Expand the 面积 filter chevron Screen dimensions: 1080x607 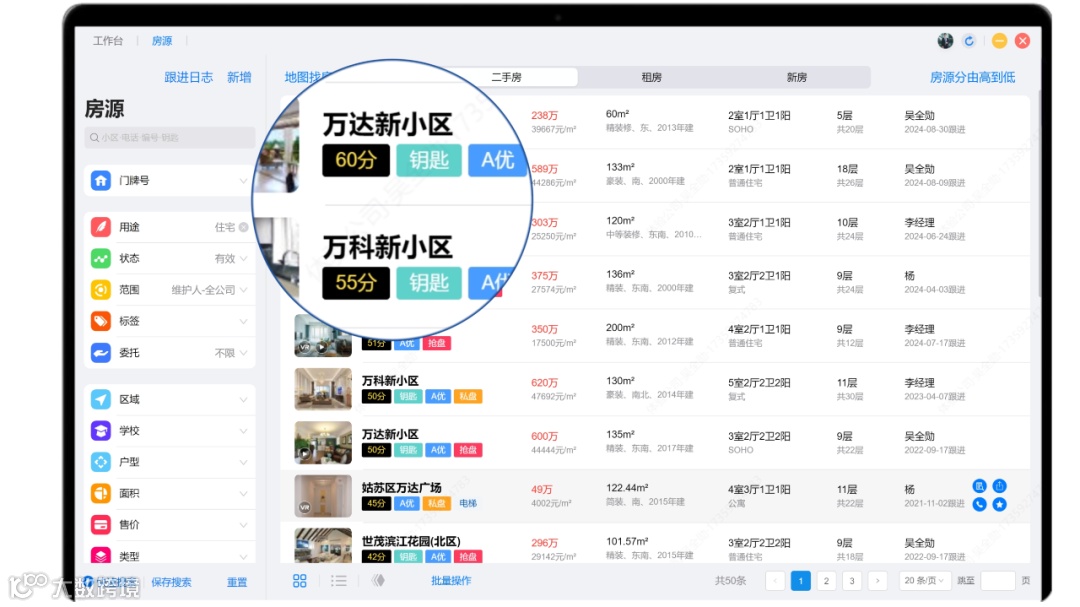pos(243,493)
